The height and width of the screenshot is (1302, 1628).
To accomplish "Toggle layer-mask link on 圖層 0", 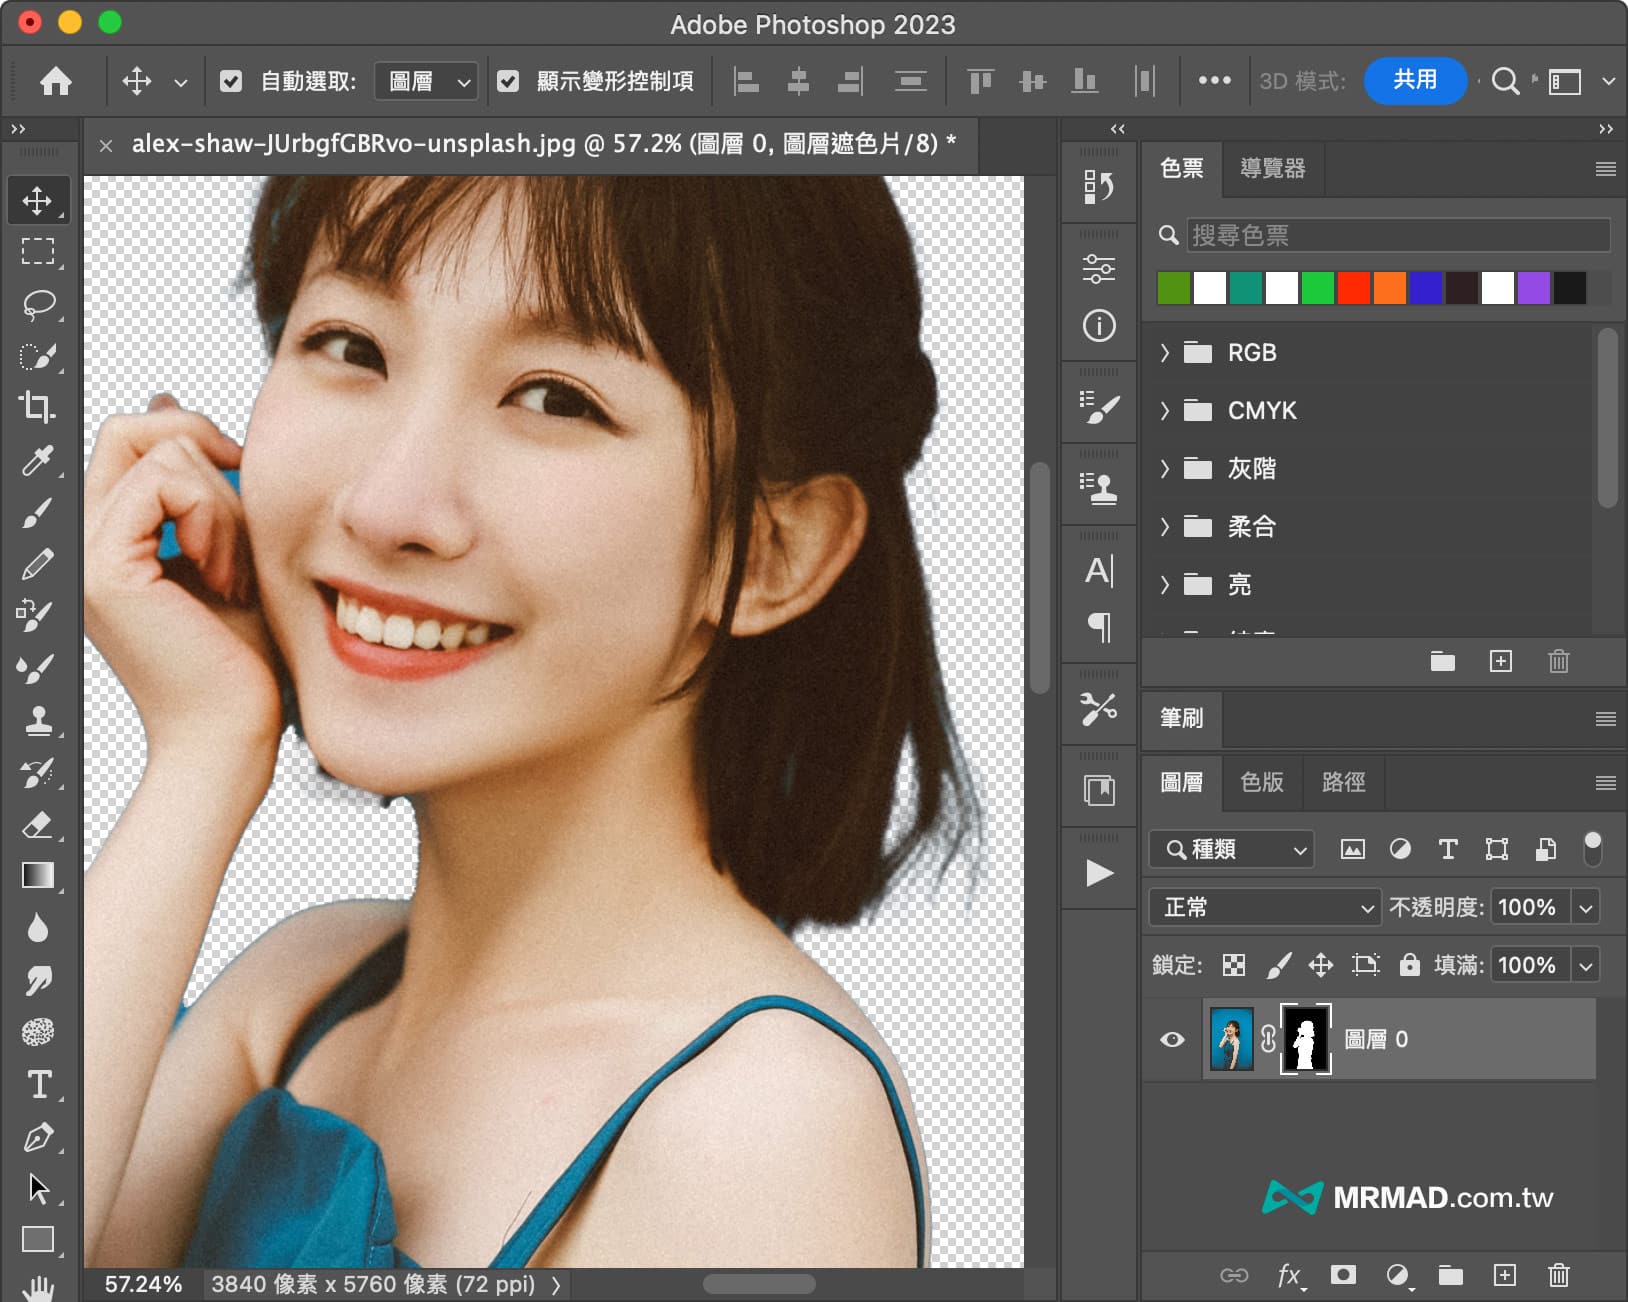I will 1268,1040.
